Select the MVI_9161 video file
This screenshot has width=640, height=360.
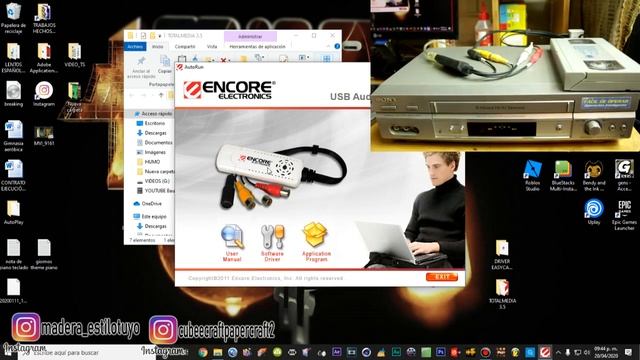pos(44,136)
